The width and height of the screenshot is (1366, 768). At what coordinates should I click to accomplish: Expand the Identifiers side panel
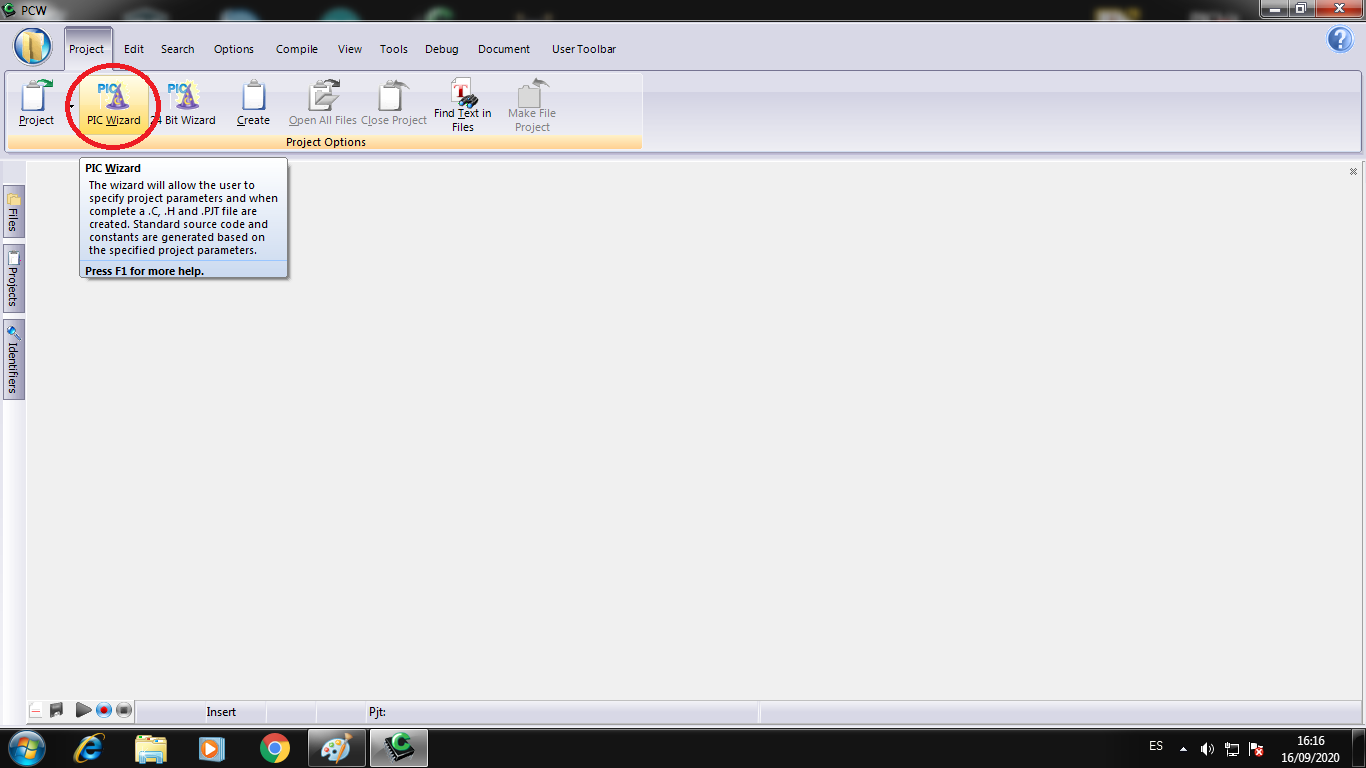point(14,359)
